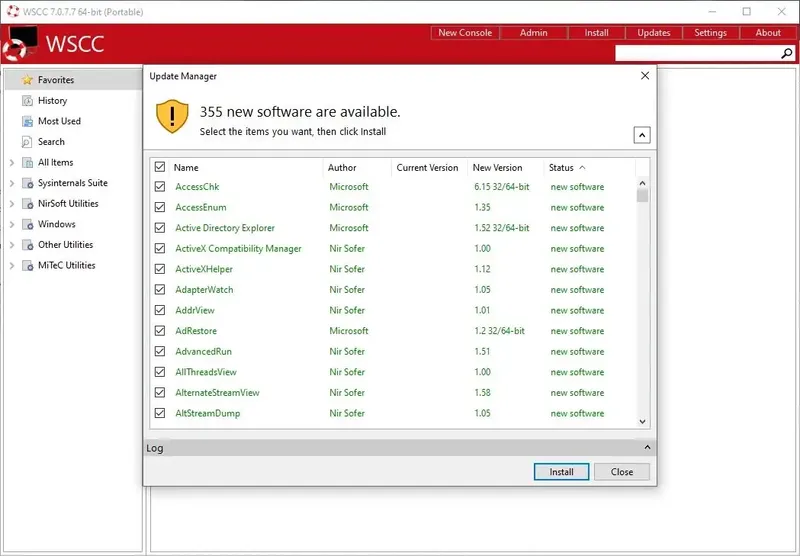Click the list scrollbar up arrow
Viewport: 800px width, 556px height.
[642, 183]
